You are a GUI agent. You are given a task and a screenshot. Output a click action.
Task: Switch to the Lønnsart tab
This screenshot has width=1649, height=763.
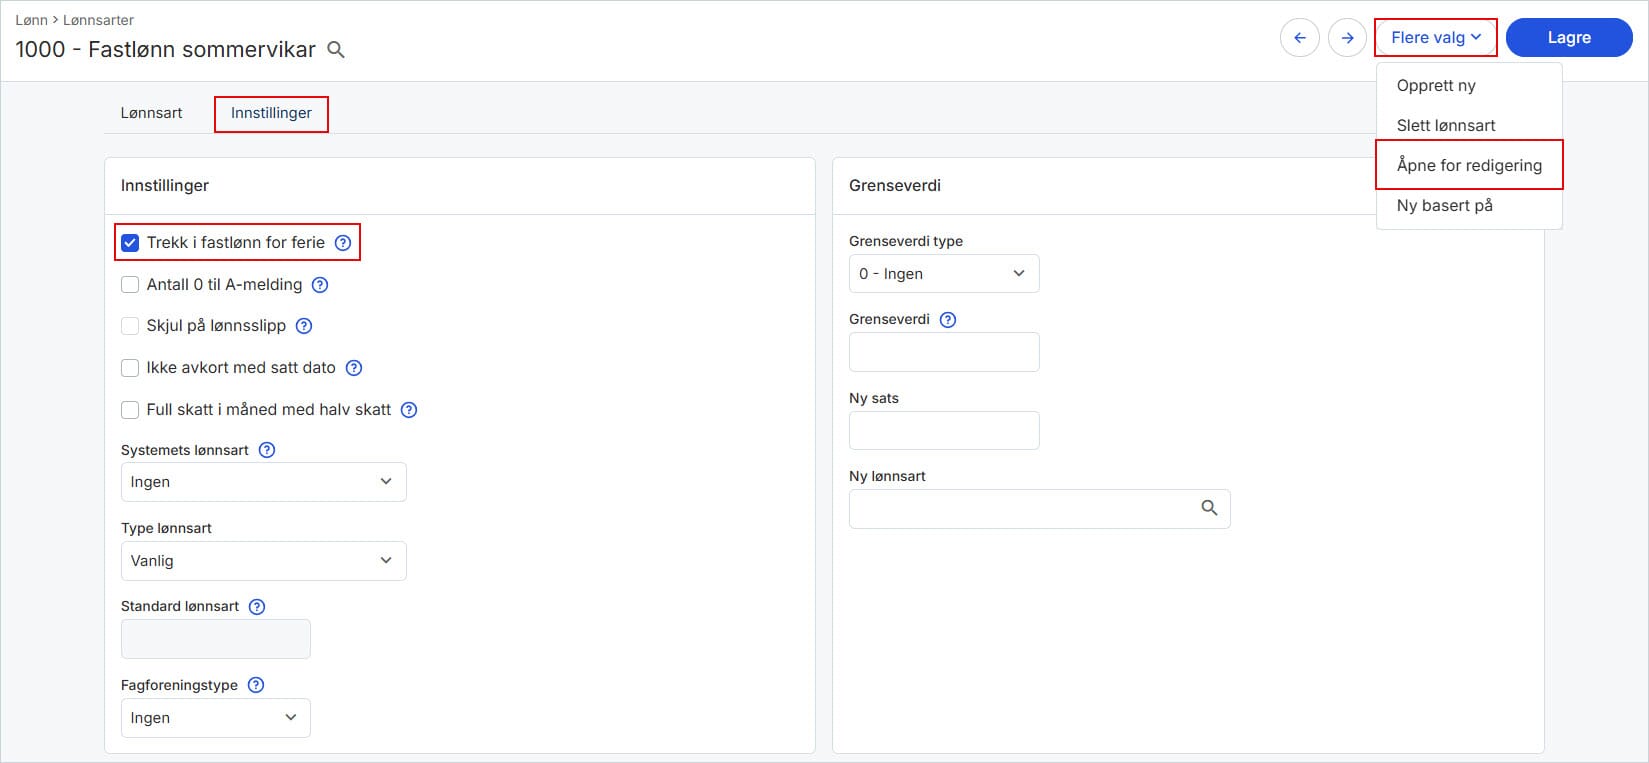pos(152,113)
